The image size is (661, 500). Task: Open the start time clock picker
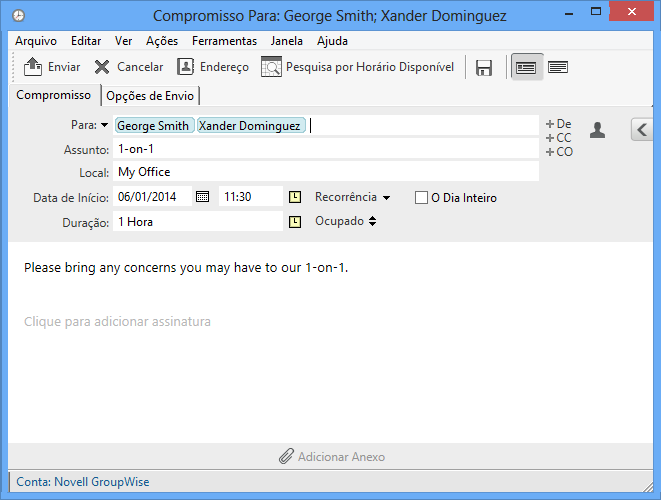point(295,197)
